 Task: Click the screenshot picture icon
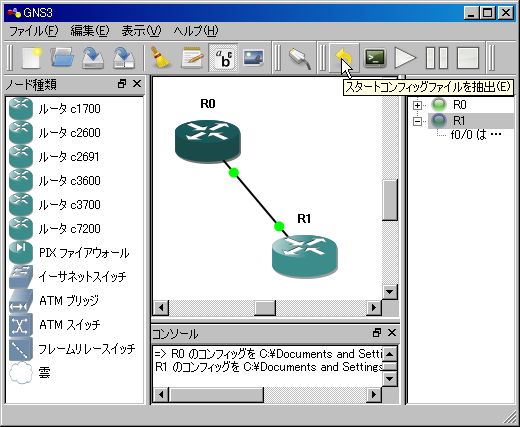253,58
